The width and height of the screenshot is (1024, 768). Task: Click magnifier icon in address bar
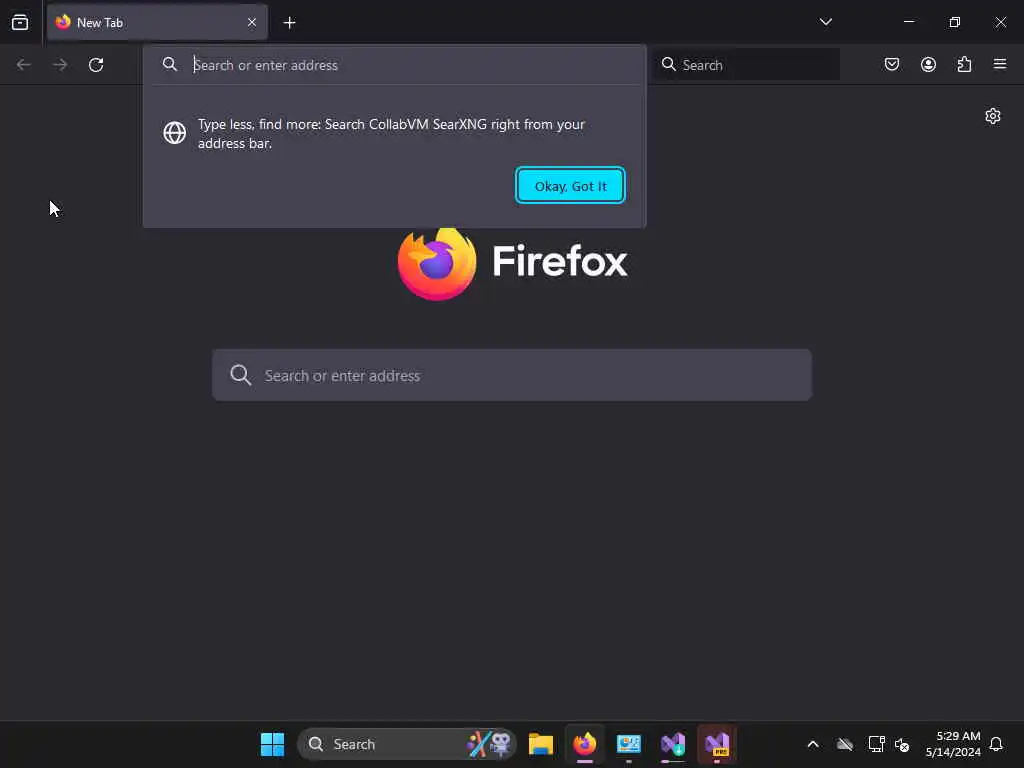[x=170, y=64]
